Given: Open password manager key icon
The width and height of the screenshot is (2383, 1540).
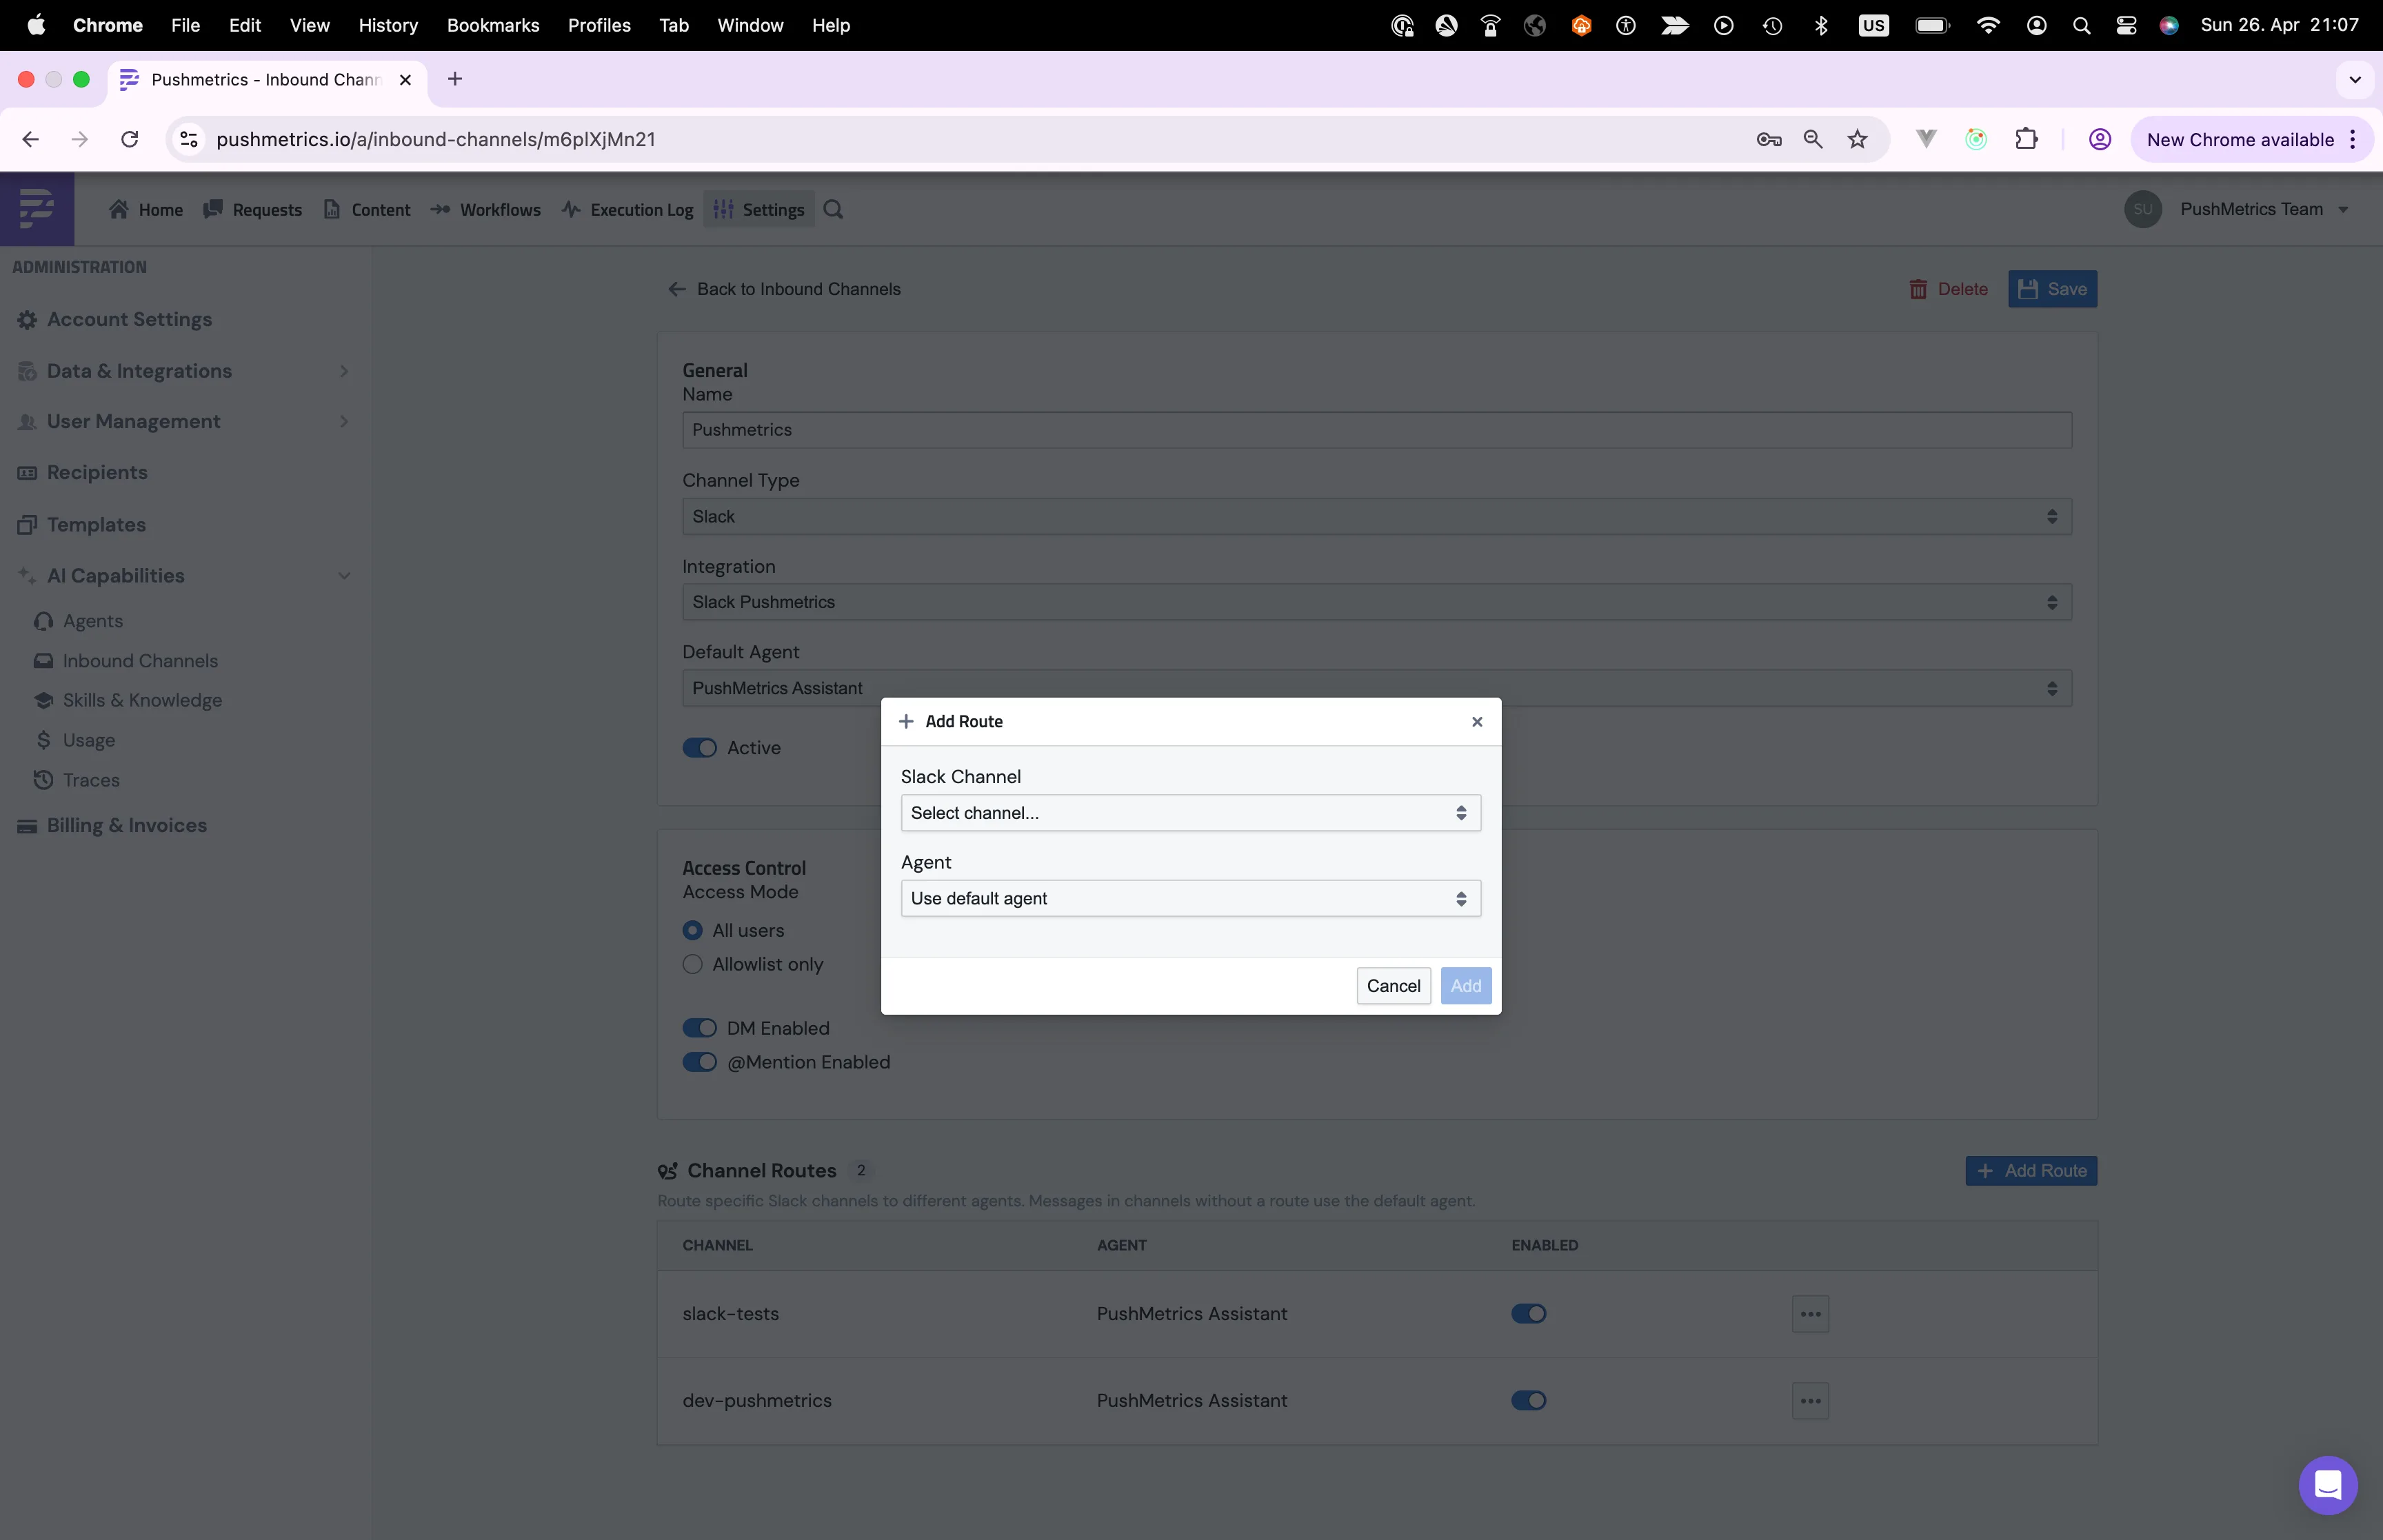Looking at the screenshot, I should click(1768, 139).
